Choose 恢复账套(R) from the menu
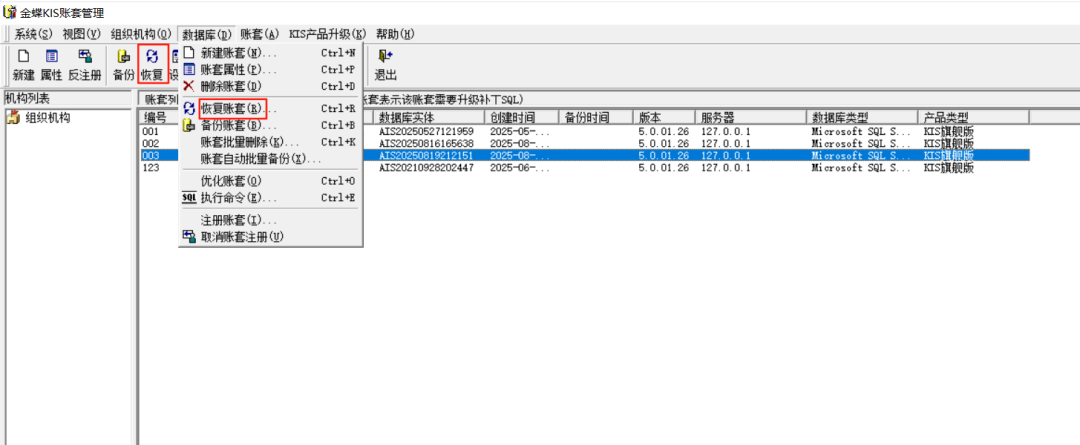The width and height of the screenshot is (1080, 445). (270, 109)
